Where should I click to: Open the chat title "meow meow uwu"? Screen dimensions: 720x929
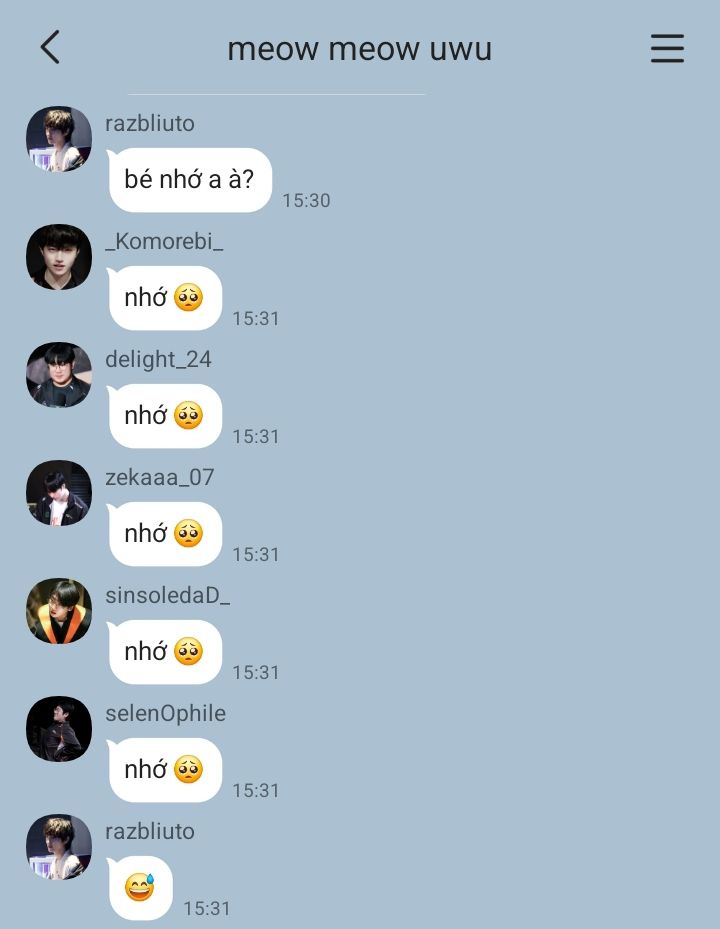point(360,49)
